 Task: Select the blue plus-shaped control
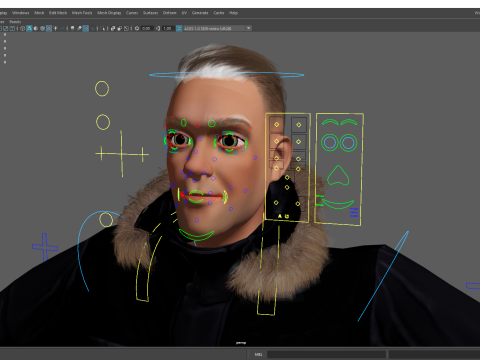click(45, 247)
